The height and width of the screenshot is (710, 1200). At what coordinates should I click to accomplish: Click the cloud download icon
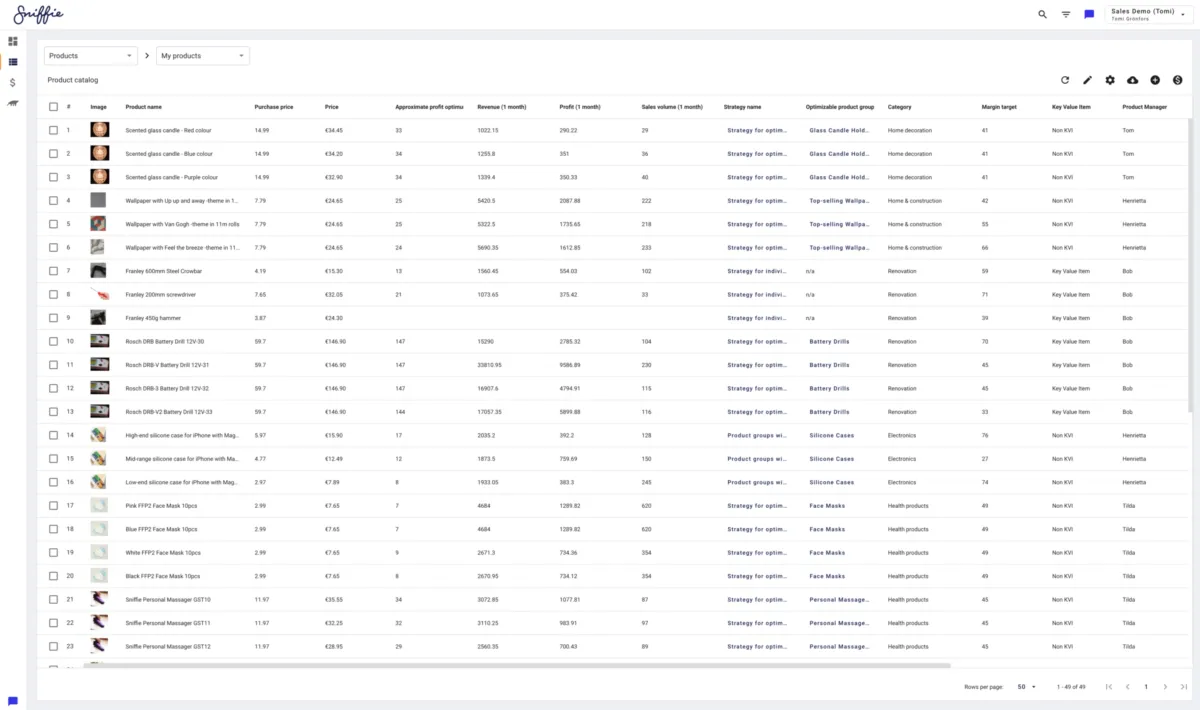pos(1132,80)
